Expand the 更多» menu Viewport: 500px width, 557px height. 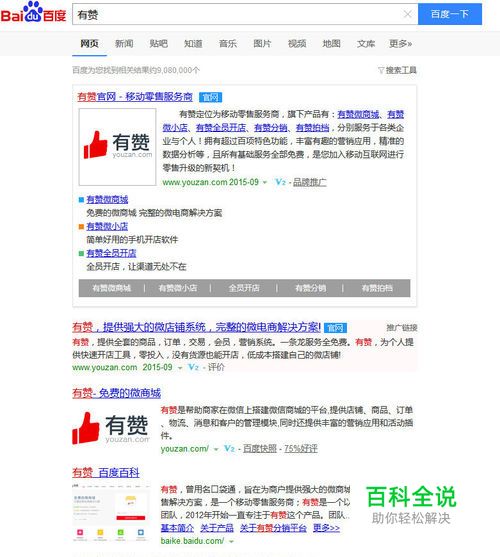(x=401, y=44)
